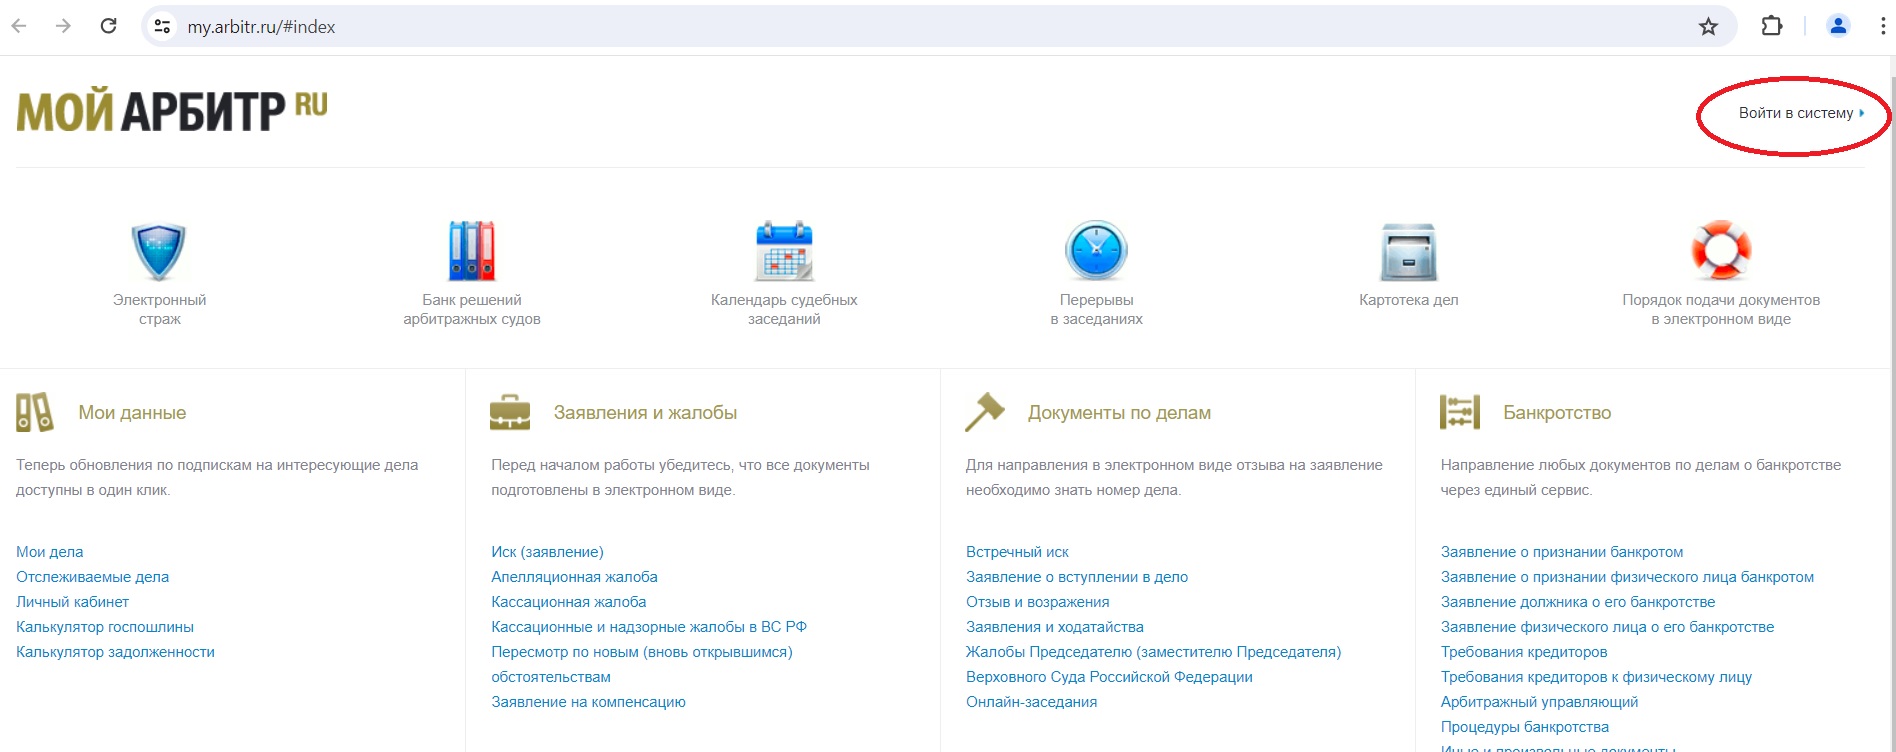Open the Картотека дел cabinet icon
The width and height of the screenshot is (1896, 752).
[x=1408, y=252]
